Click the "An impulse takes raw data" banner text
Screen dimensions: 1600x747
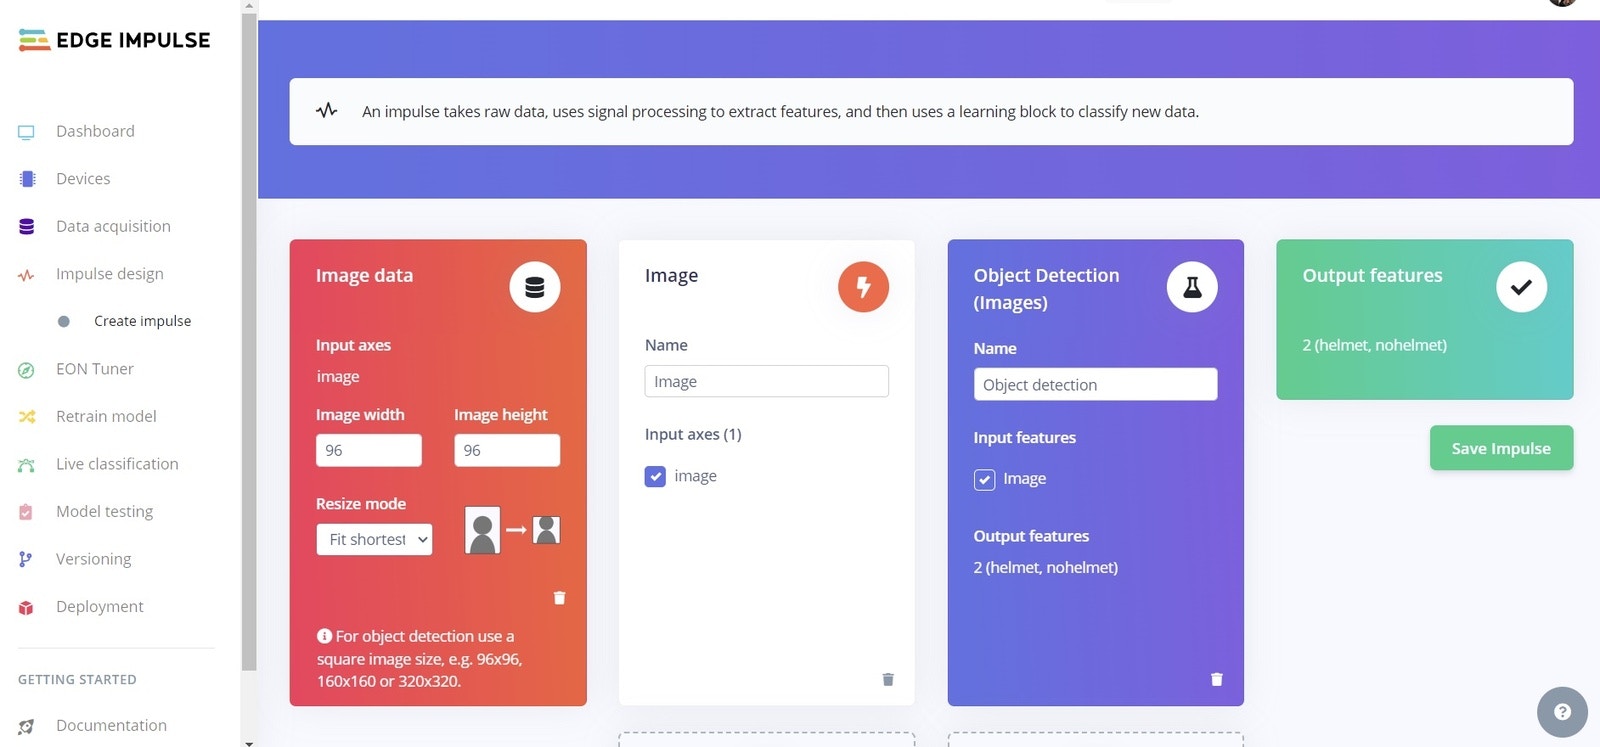click(x=780, y=112)
